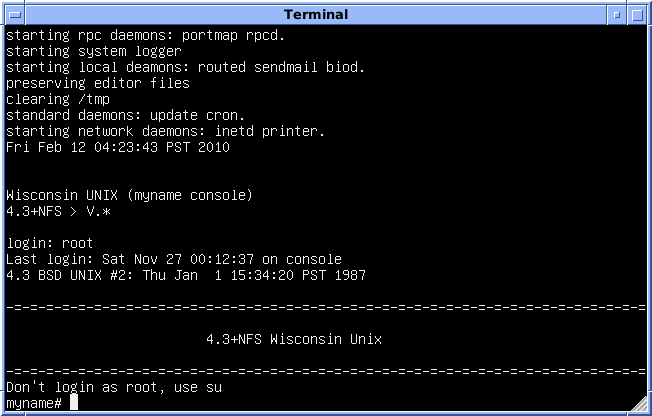This screenshot has width=652, height=416.
Task: Click the "myname#" shell prompt
Action: point(35,403)
